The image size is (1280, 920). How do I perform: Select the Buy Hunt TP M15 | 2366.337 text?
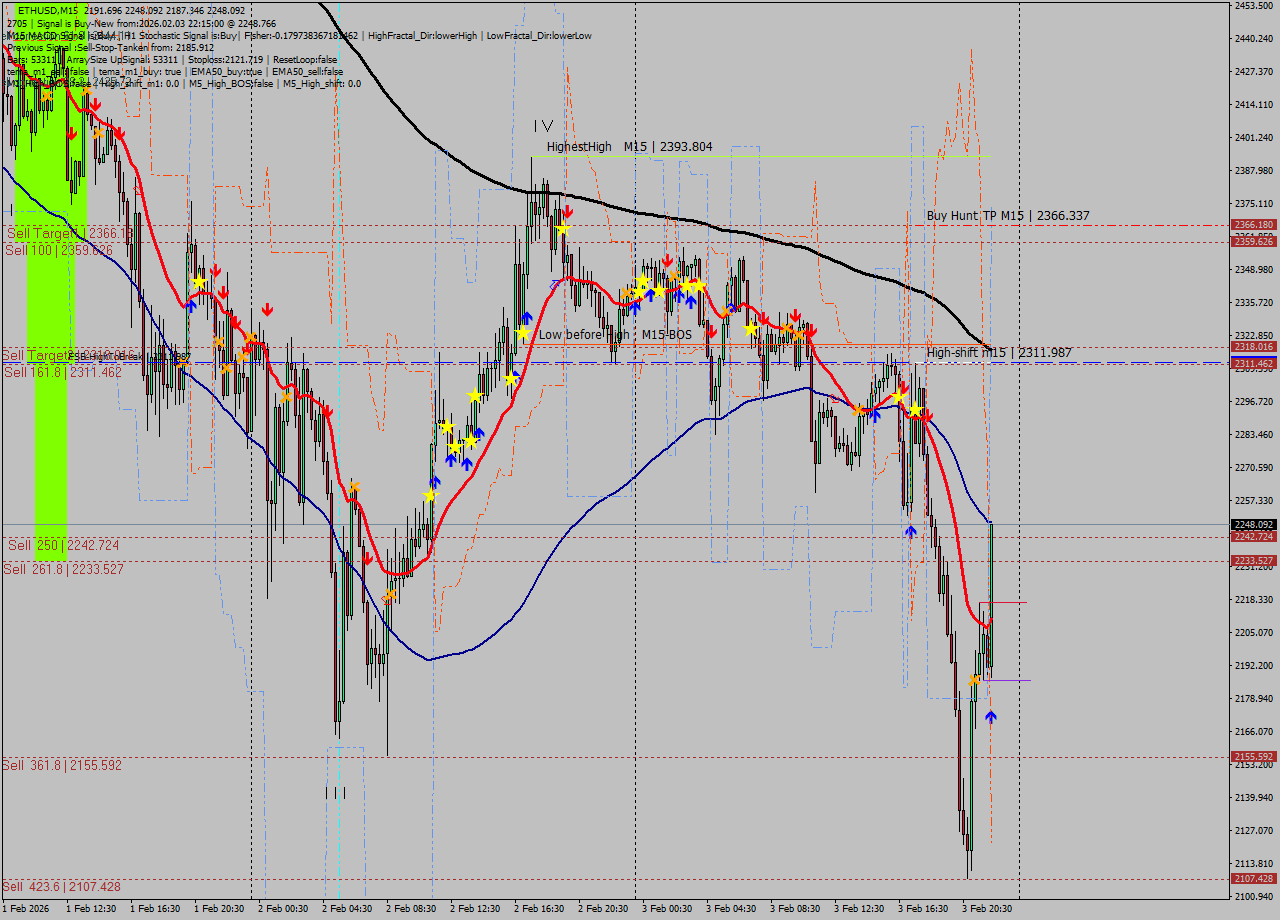(x=1008, y=215)
